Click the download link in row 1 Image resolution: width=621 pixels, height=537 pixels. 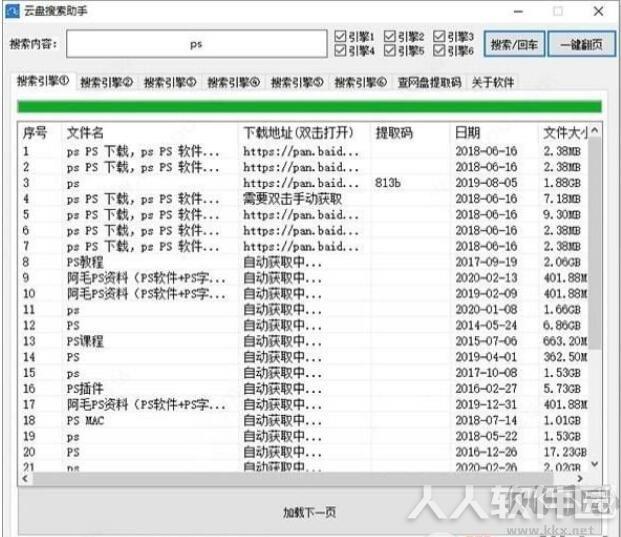pos(301,151)
